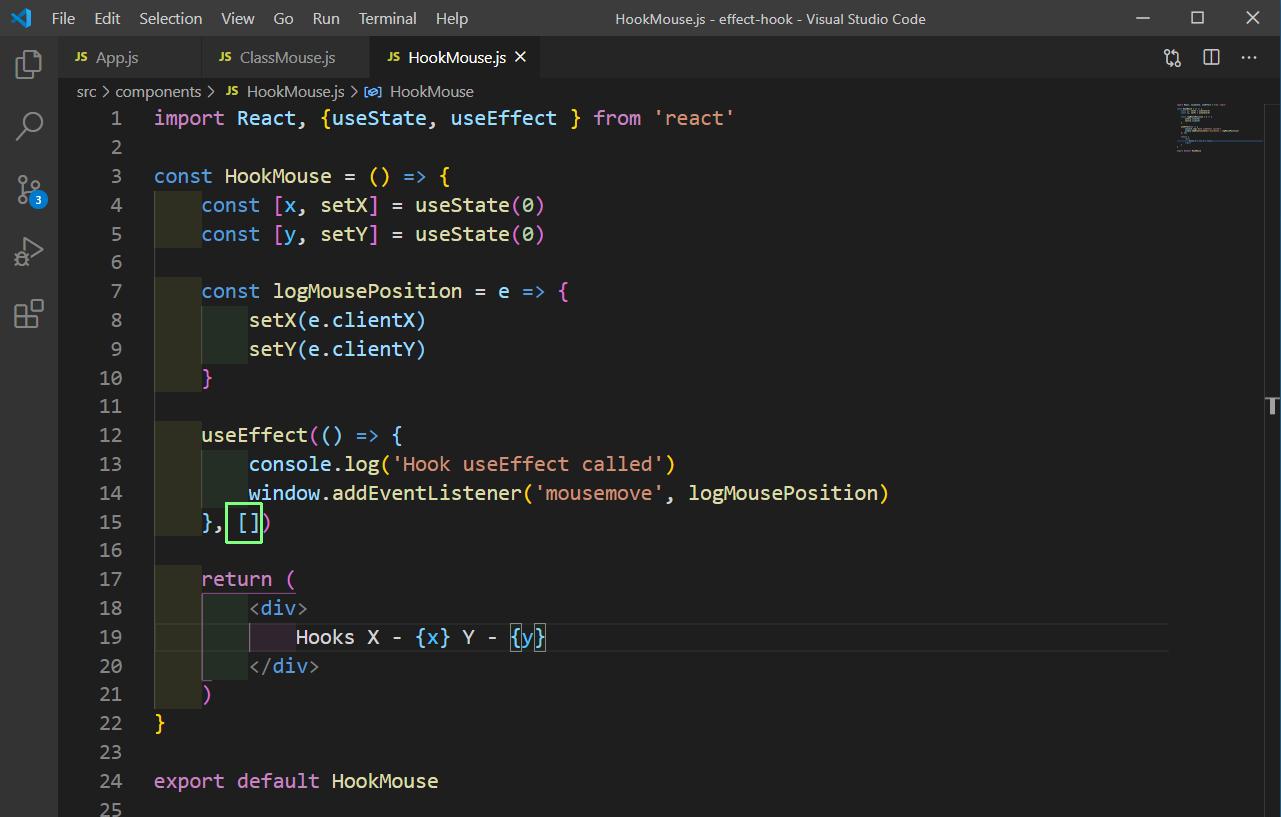
Task: Click the Open Changes compare icon
Action: click(x=1172, y=58)
